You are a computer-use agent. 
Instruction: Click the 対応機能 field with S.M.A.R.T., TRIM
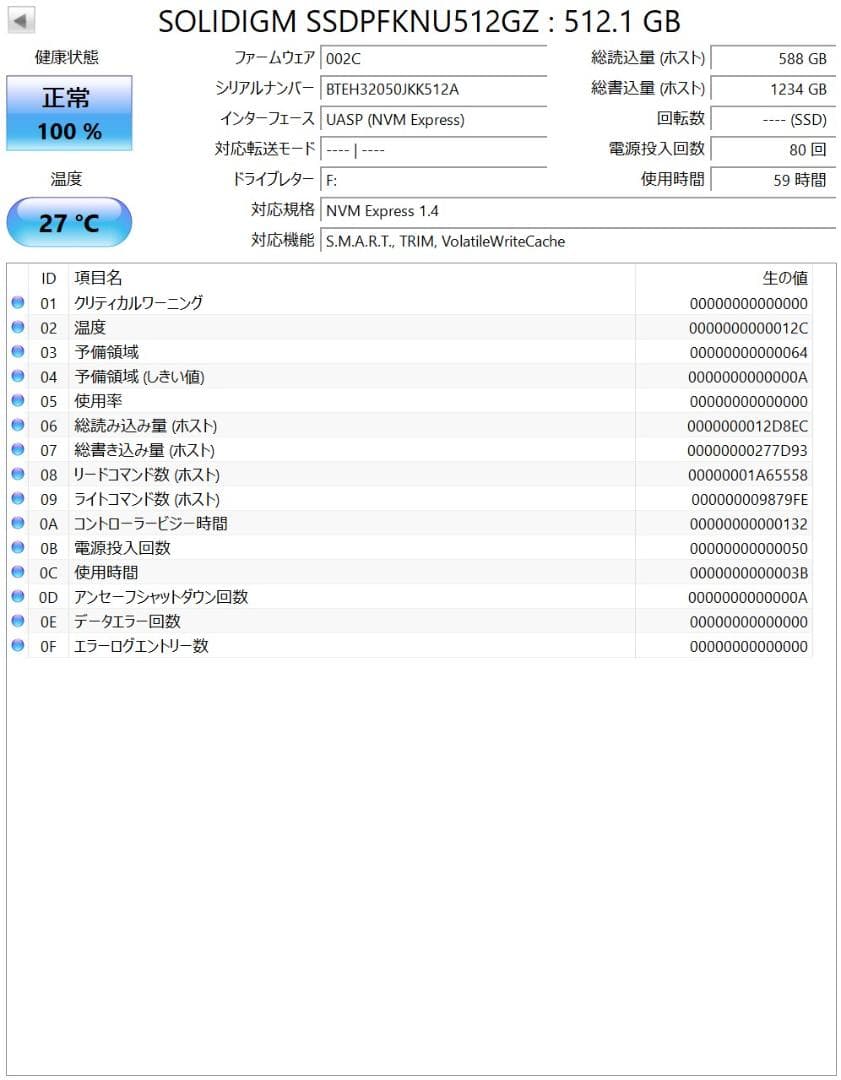(x=578, y=241)
